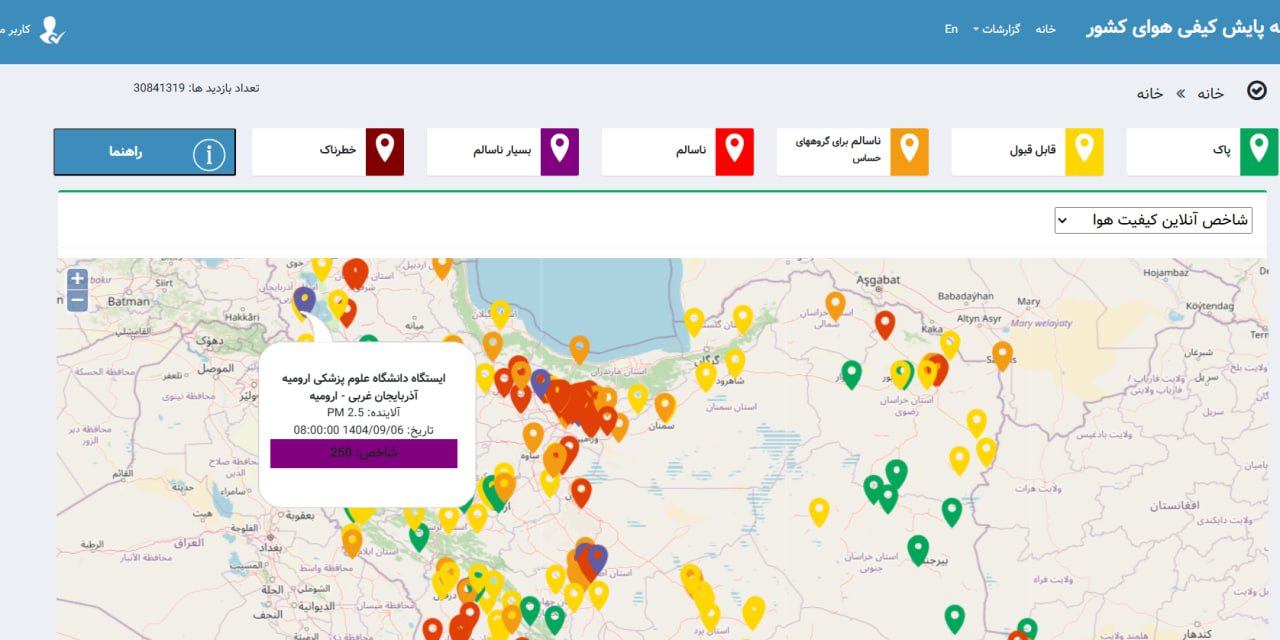Go to 'خانه' in the top navigation

pyautogui.click(x=1045, y=29)
